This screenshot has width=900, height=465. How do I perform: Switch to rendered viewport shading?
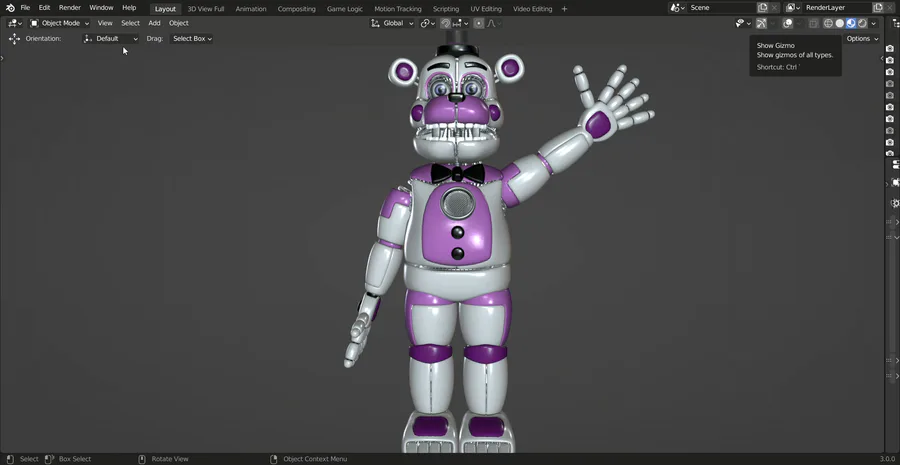coord(862,23)
